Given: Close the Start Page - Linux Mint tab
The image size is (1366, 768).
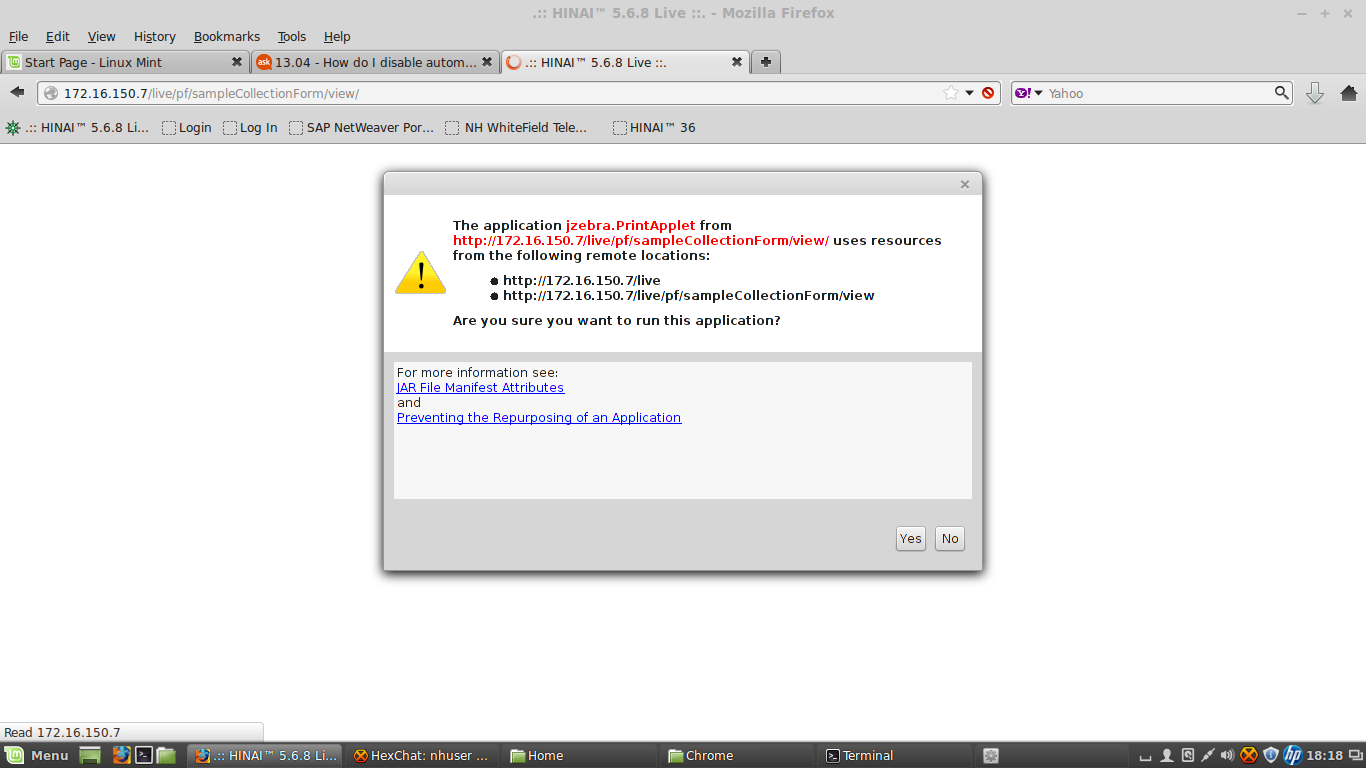Looking at the screenshot, I should [x=237, y=62].
